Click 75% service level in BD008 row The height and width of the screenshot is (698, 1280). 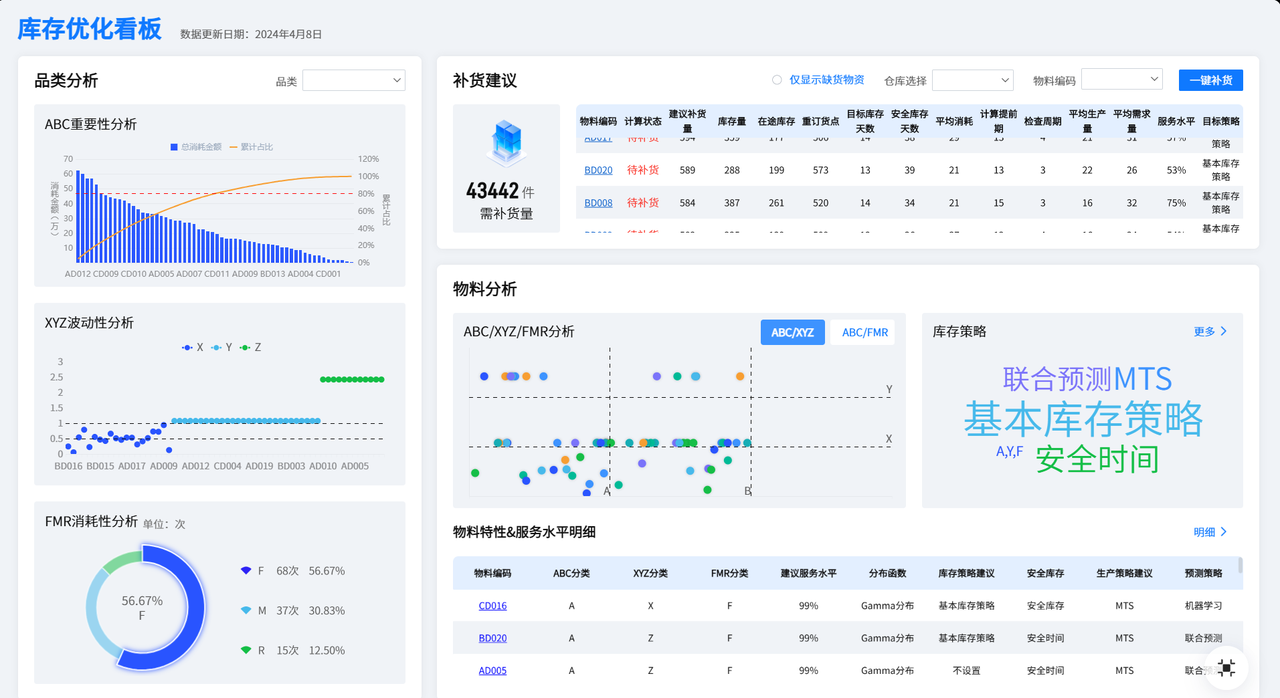pos(1175,203)
